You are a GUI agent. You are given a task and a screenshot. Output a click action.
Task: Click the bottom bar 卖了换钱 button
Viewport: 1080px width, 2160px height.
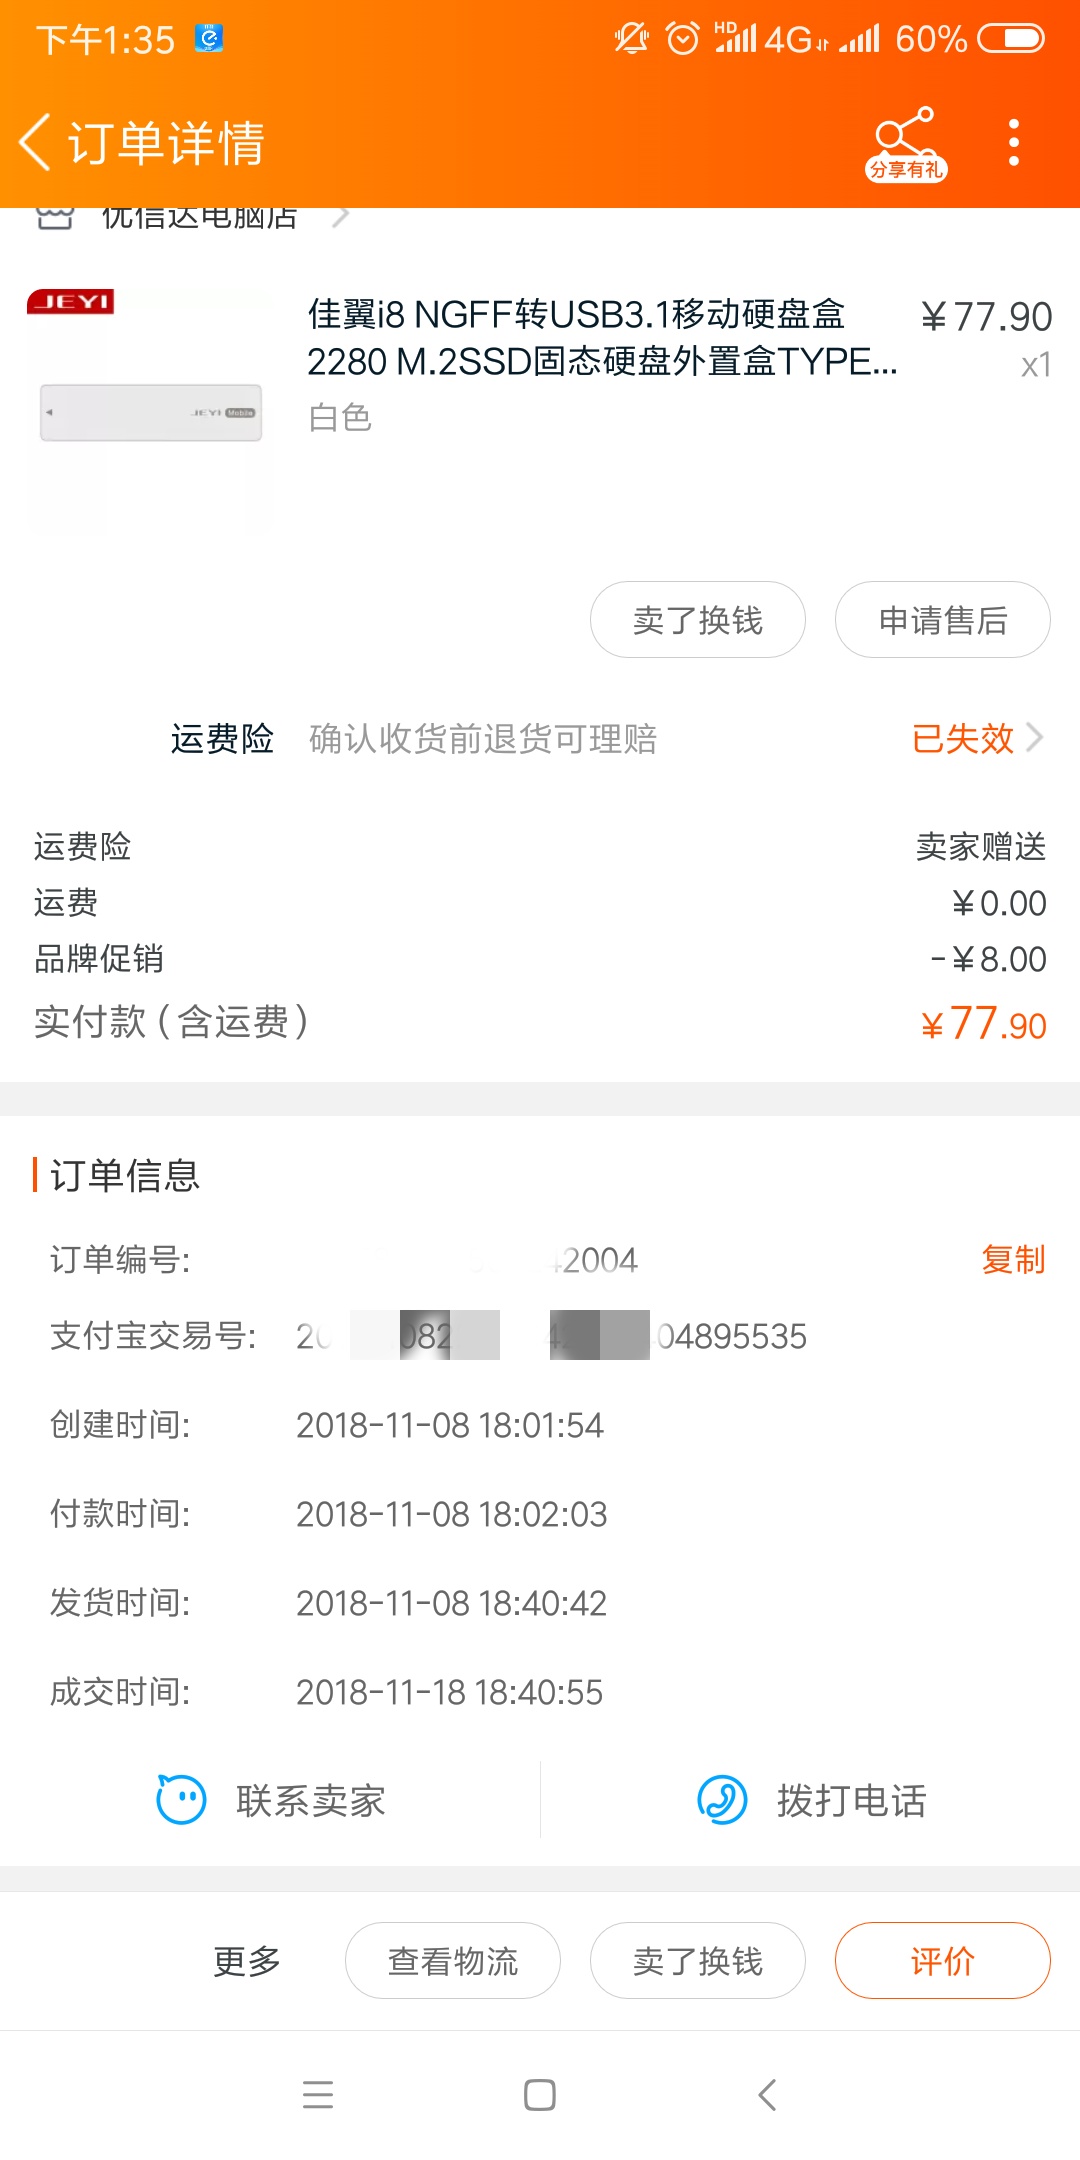pyautogui.click(x=697, y=1961)
